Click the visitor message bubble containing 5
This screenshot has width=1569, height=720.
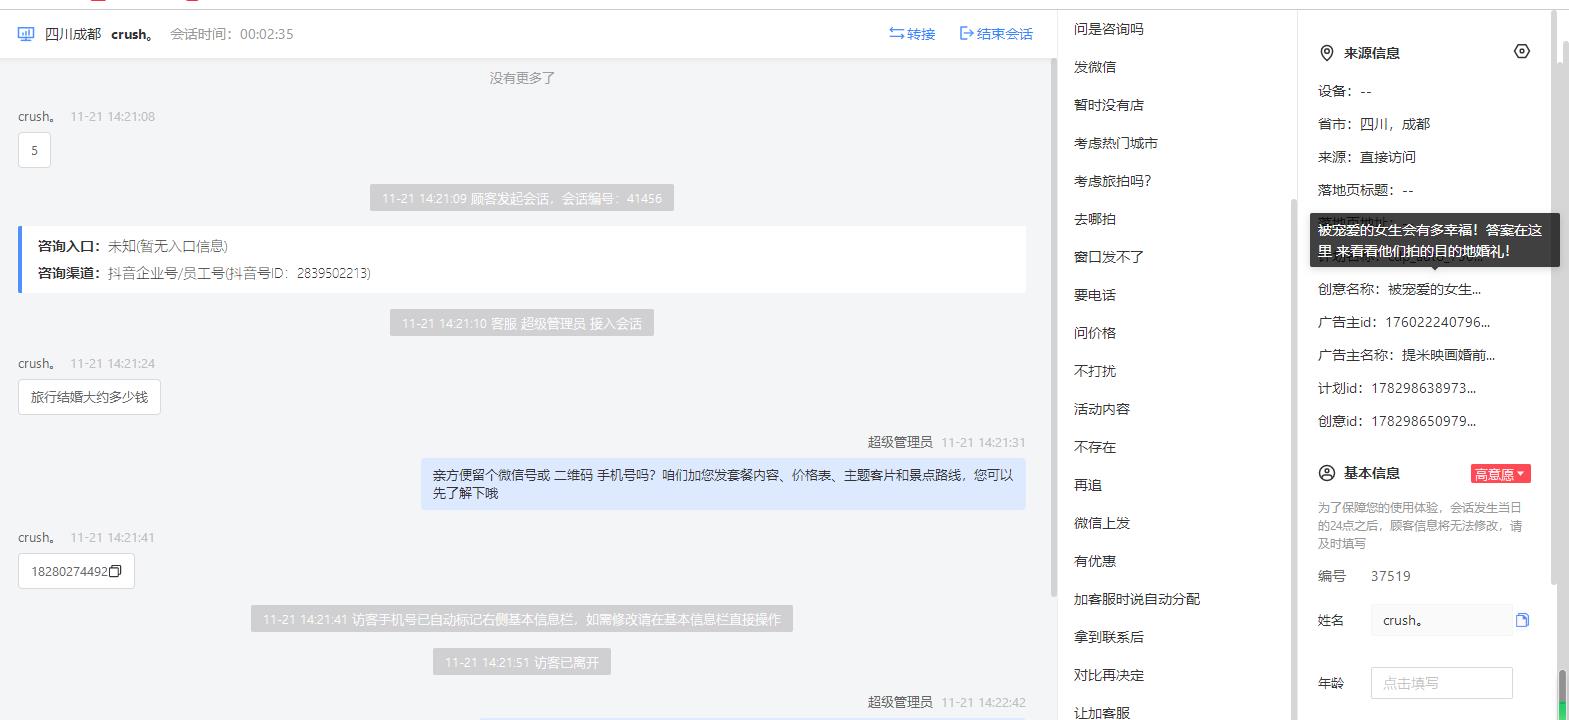click(34, 151)
